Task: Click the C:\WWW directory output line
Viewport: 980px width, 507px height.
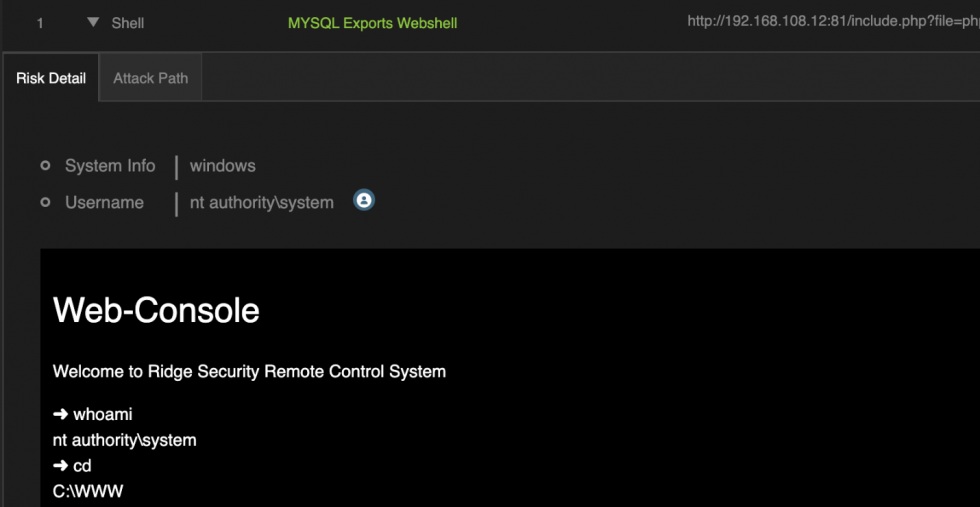Action: click(x=88, y=491)
